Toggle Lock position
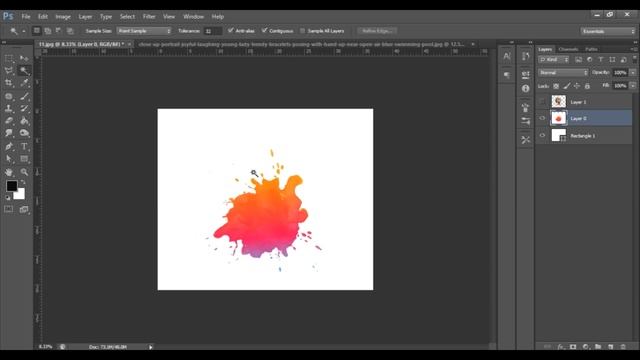Image resolution: width=640 pixels, height=360 pixels. pyautogui.click(x=577, y=86)
